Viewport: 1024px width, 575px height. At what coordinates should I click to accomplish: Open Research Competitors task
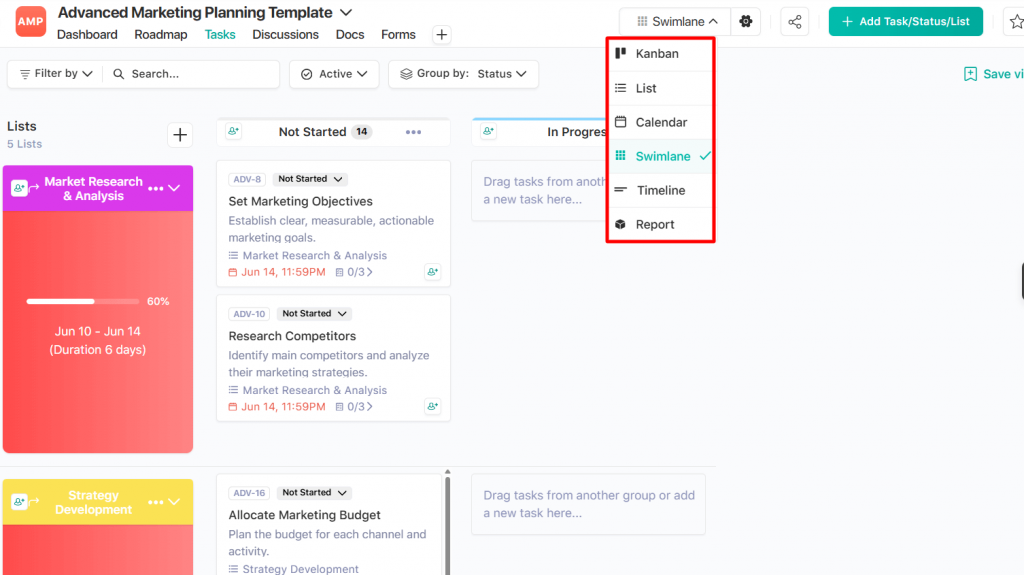pos(292,336)
